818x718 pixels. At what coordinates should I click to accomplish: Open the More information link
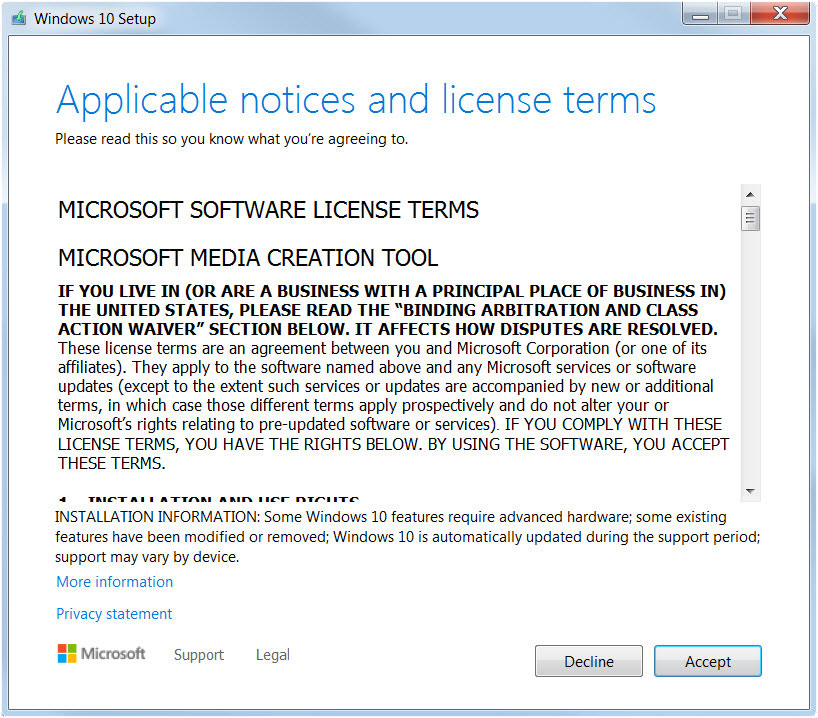point(114,582)
